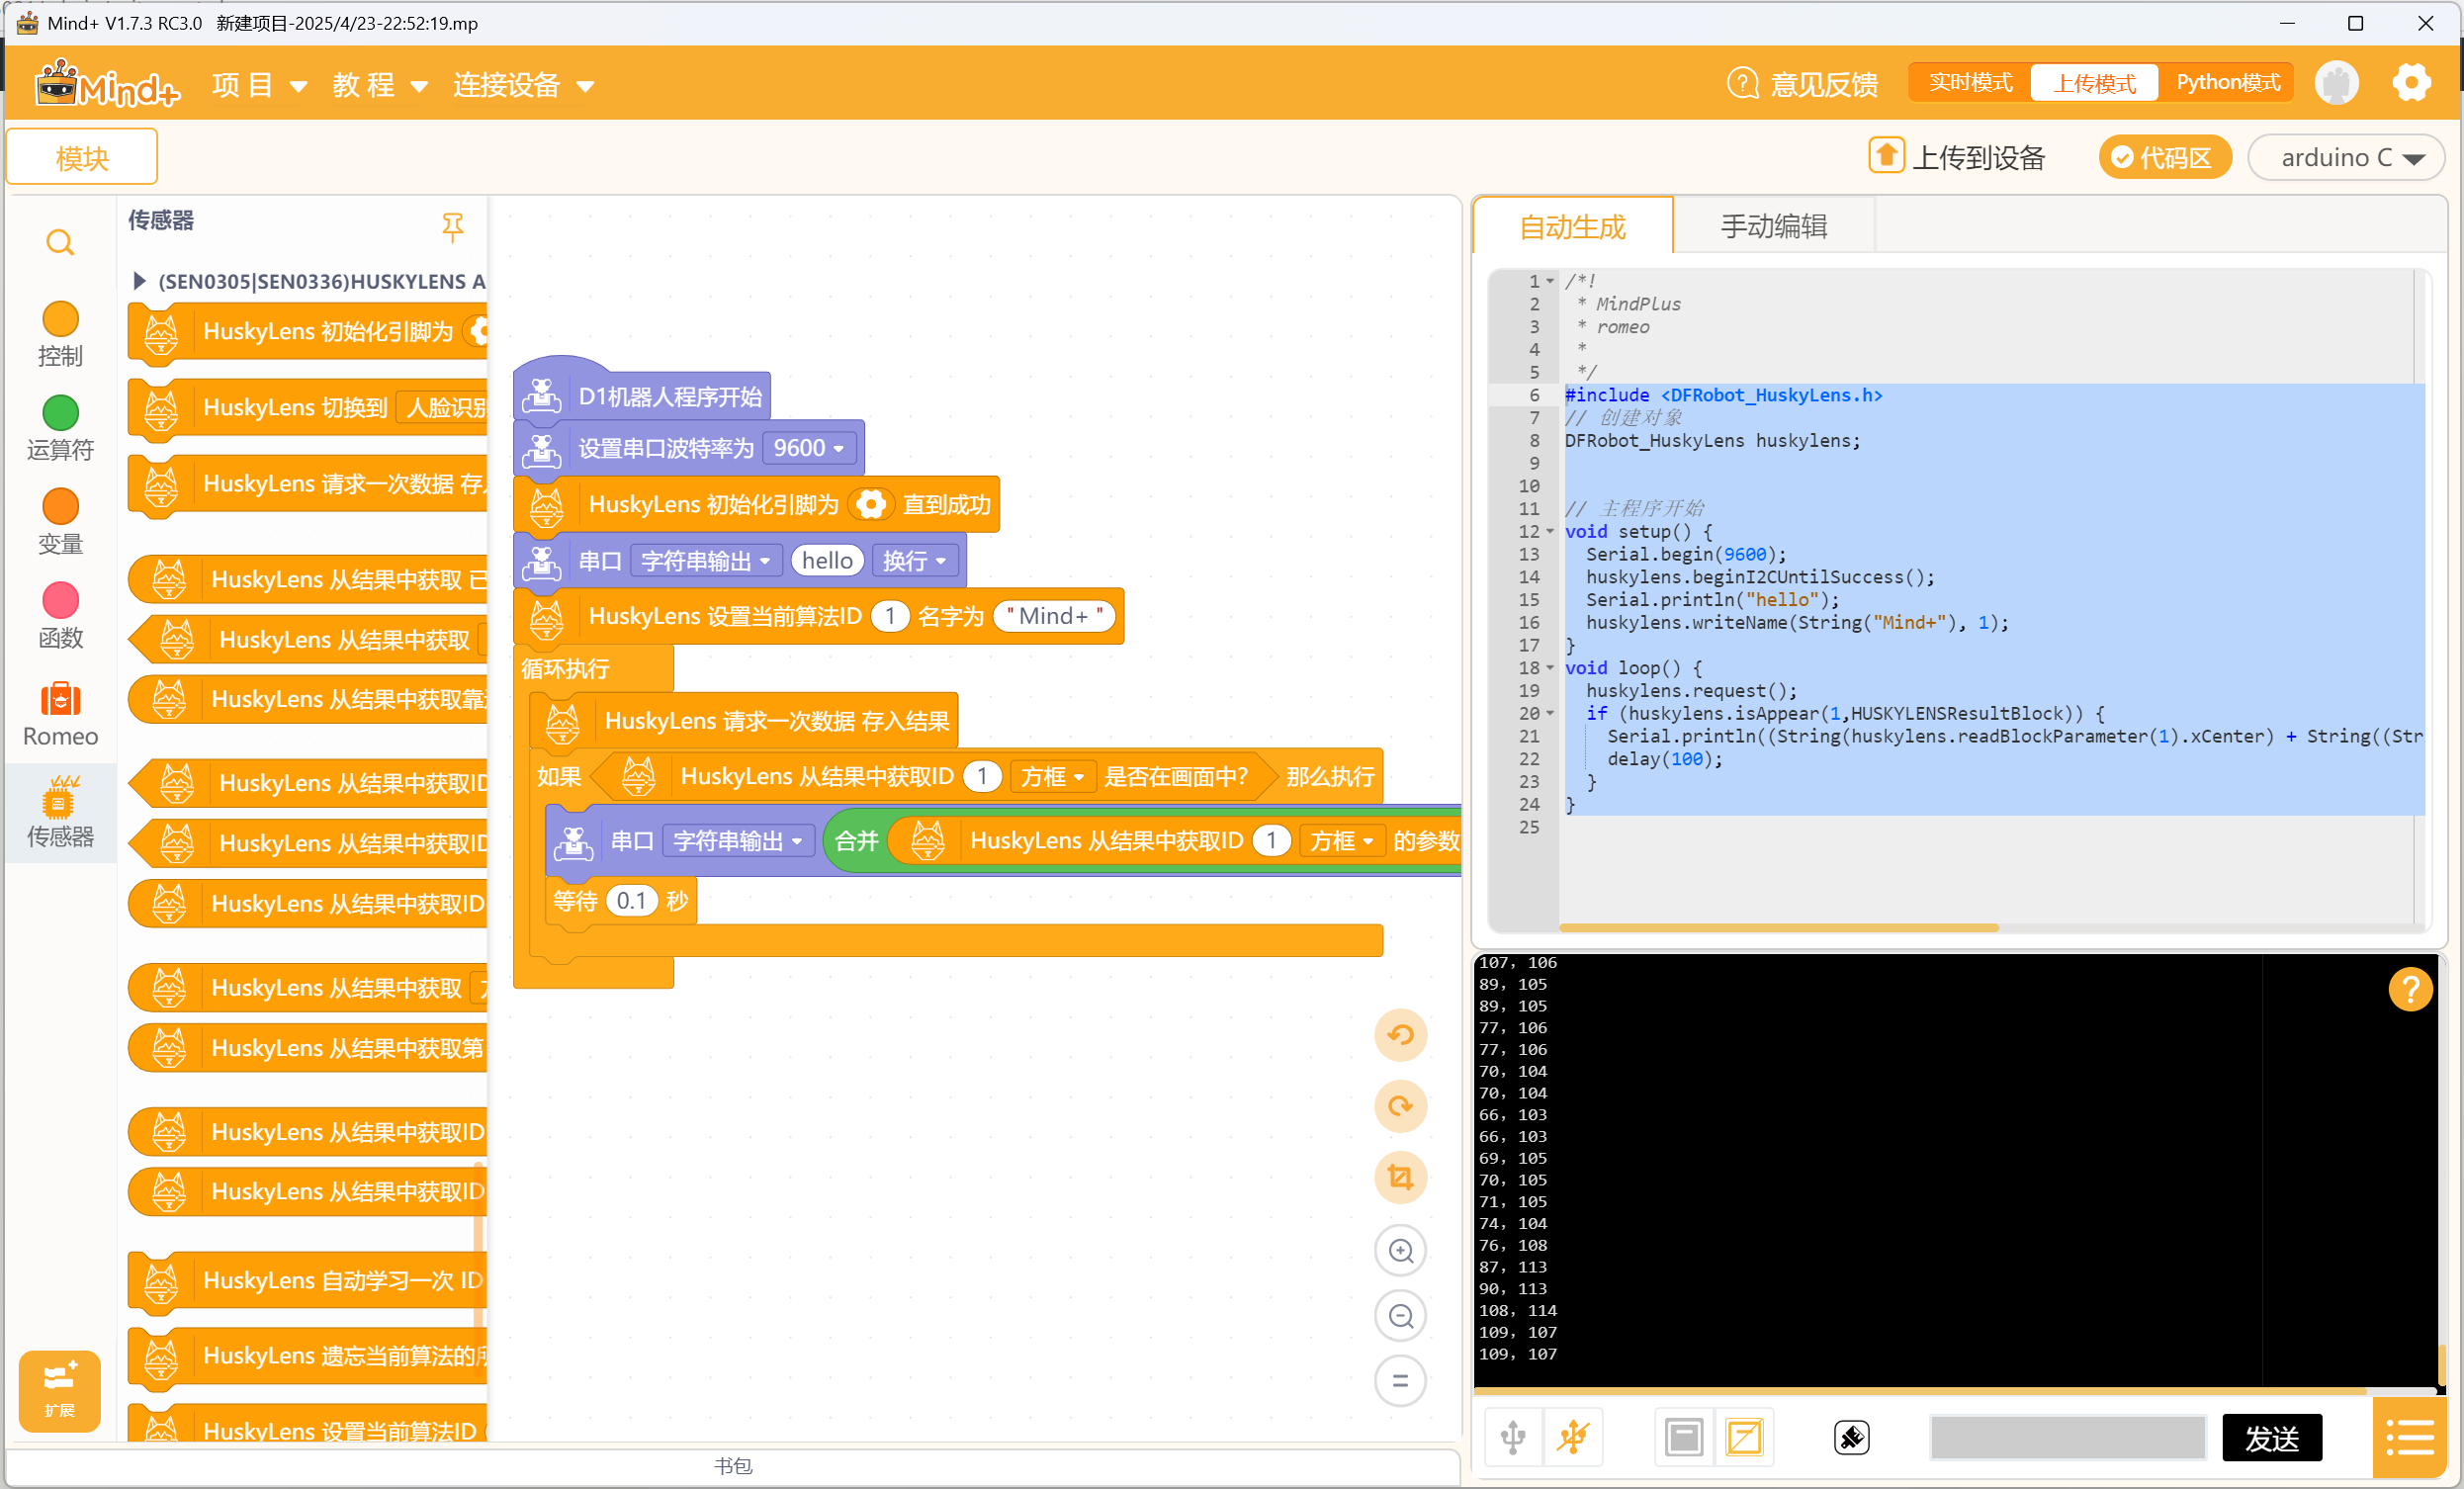Open 字符串输出 dropdown in hello serial block
The image size is (2464, 1489).
705,561
